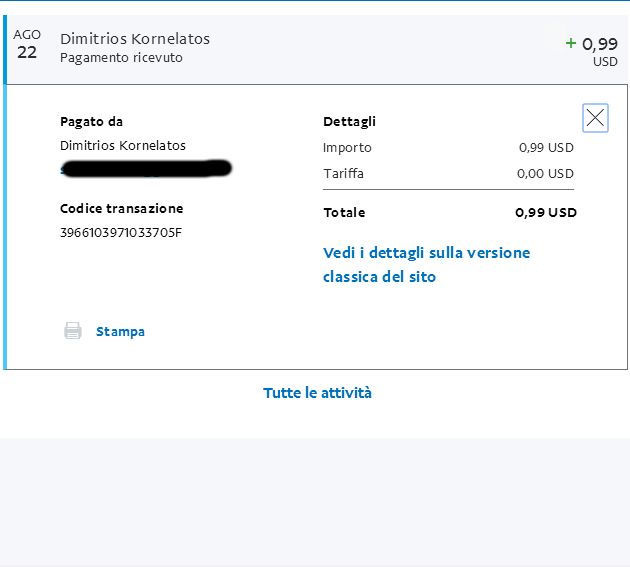
Task: Click the Importo label
Action: coord(347,148)
